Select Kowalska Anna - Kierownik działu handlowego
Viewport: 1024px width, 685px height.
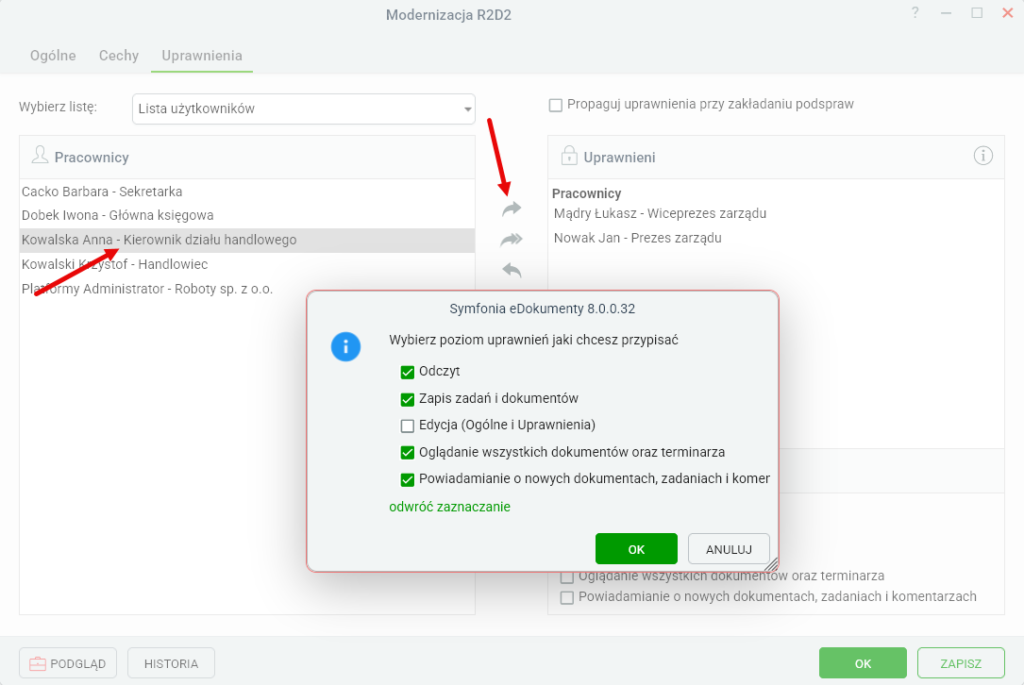(247, 240)
